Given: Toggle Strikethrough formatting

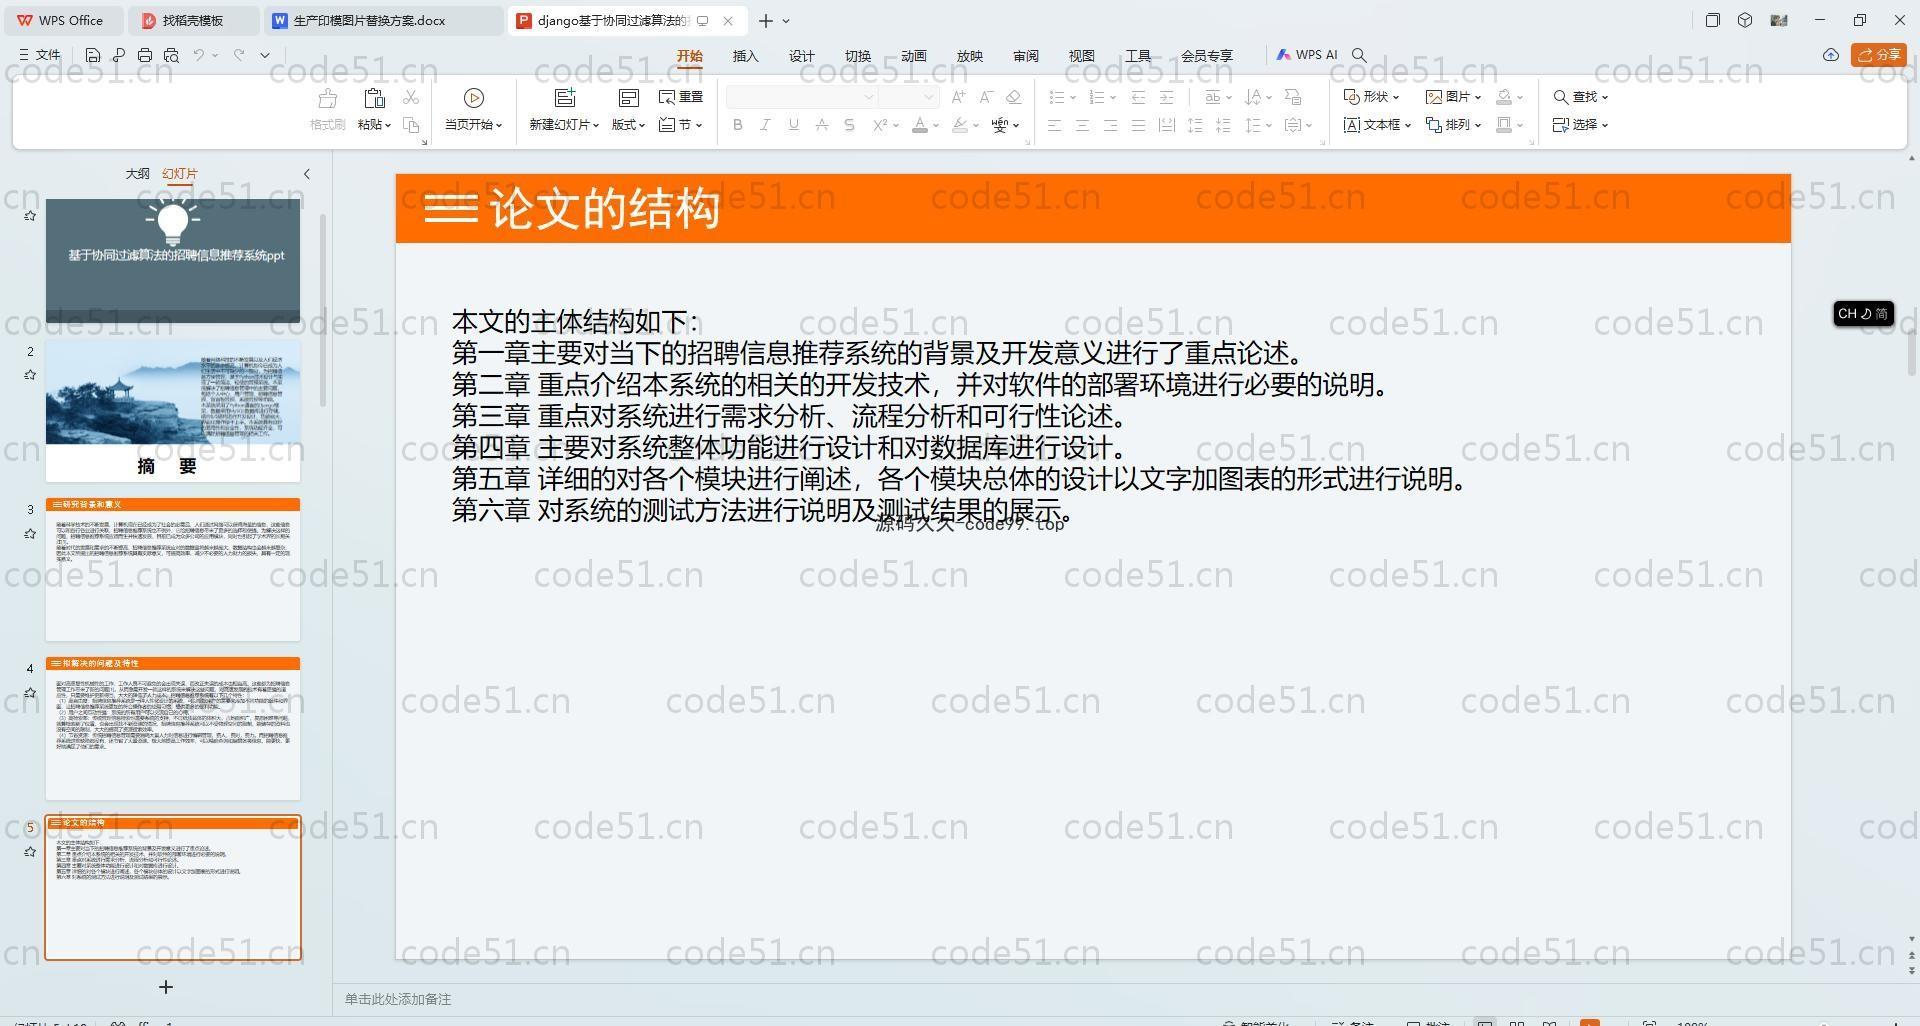Looking at the screenshot, I should tap(821, 125).
